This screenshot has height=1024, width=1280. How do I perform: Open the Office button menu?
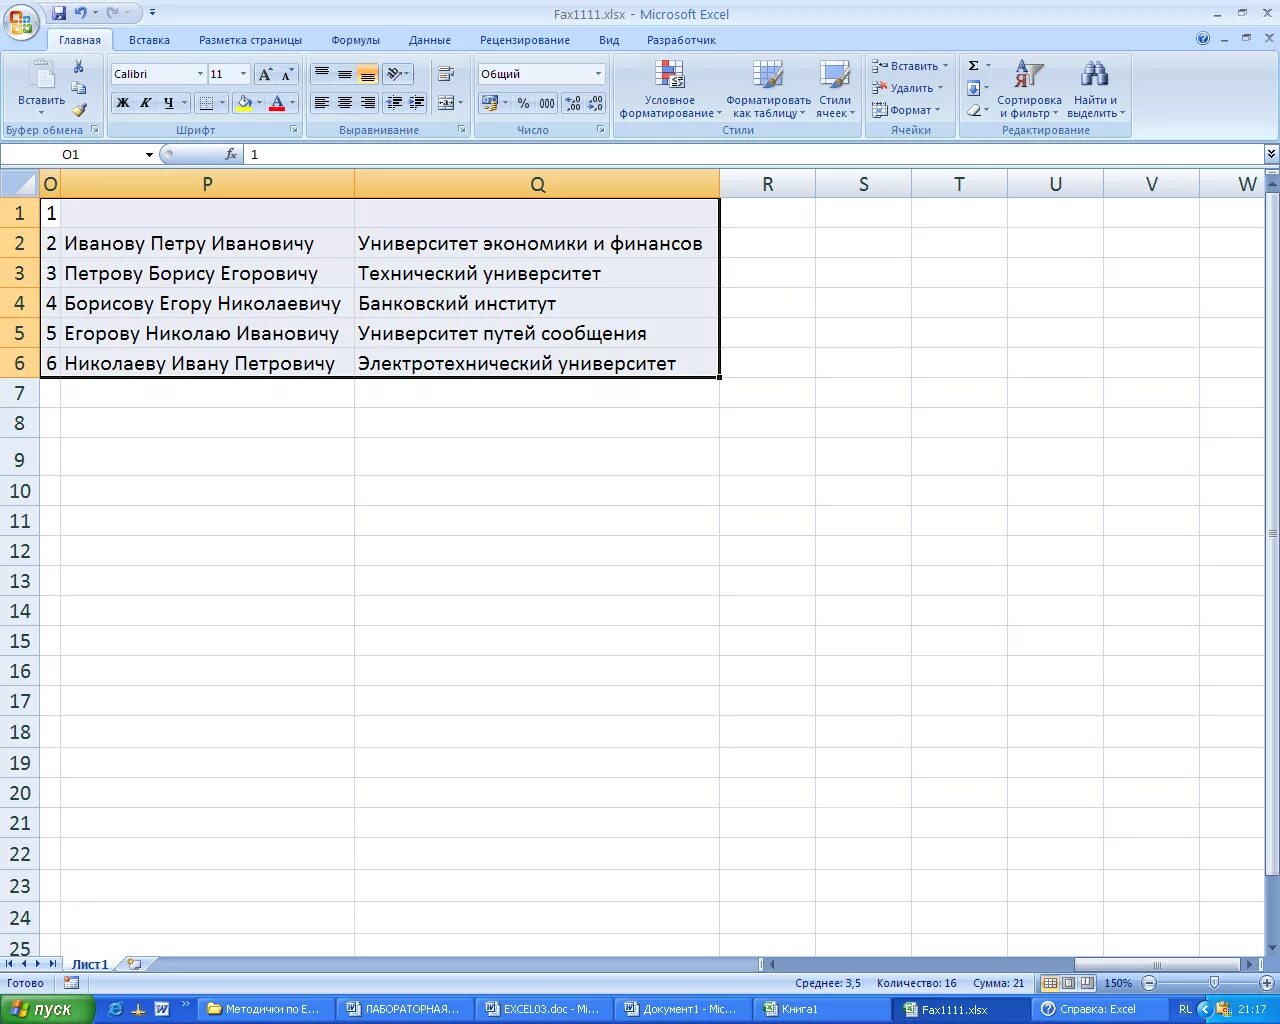click(21, 21)
